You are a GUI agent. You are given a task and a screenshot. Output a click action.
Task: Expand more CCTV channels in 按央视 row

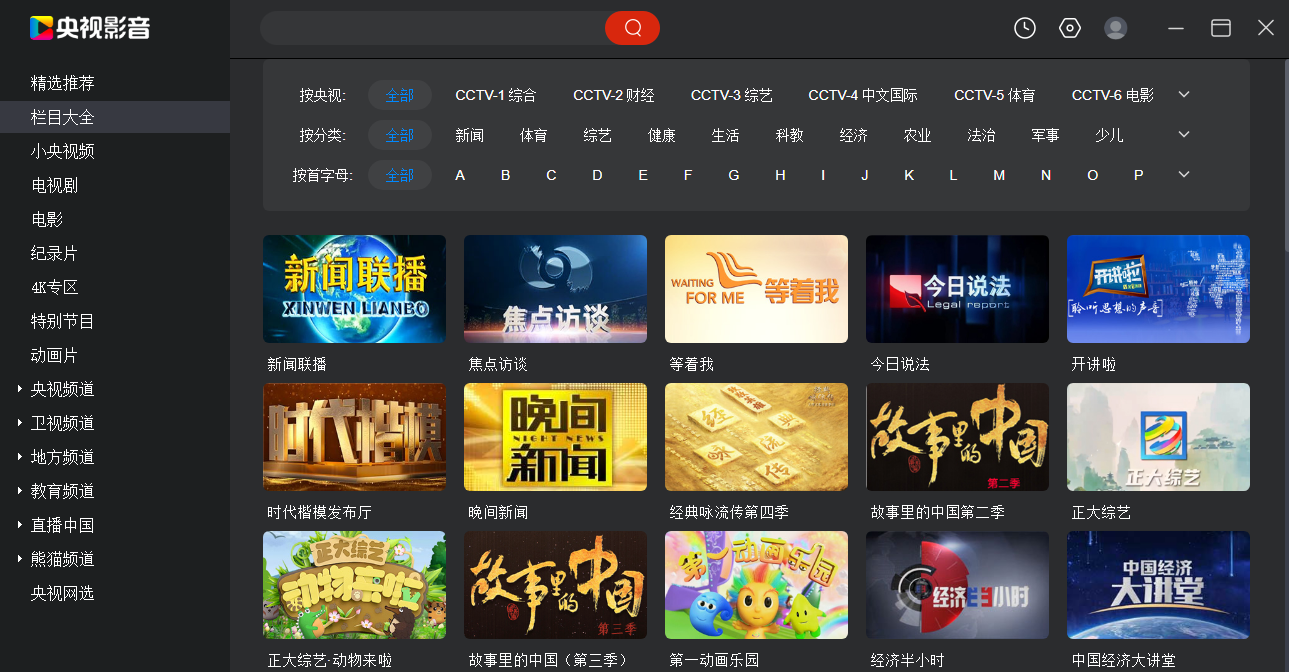[x=1184, y=95]
